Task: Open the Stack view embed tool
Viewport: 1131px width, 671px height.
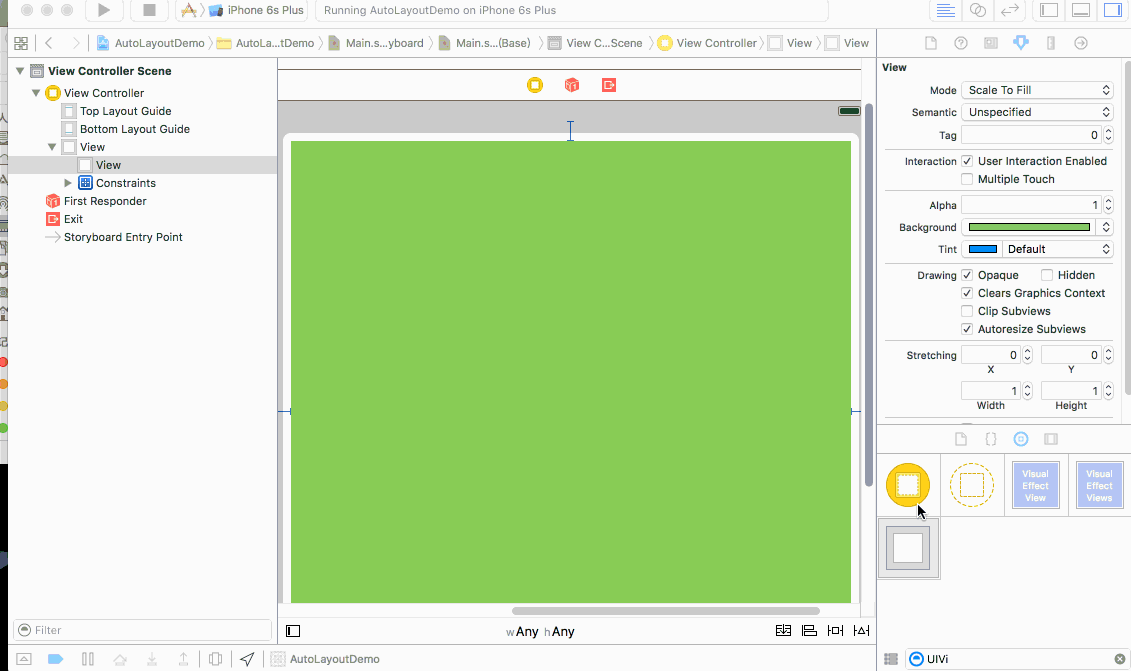Action: 783,631
